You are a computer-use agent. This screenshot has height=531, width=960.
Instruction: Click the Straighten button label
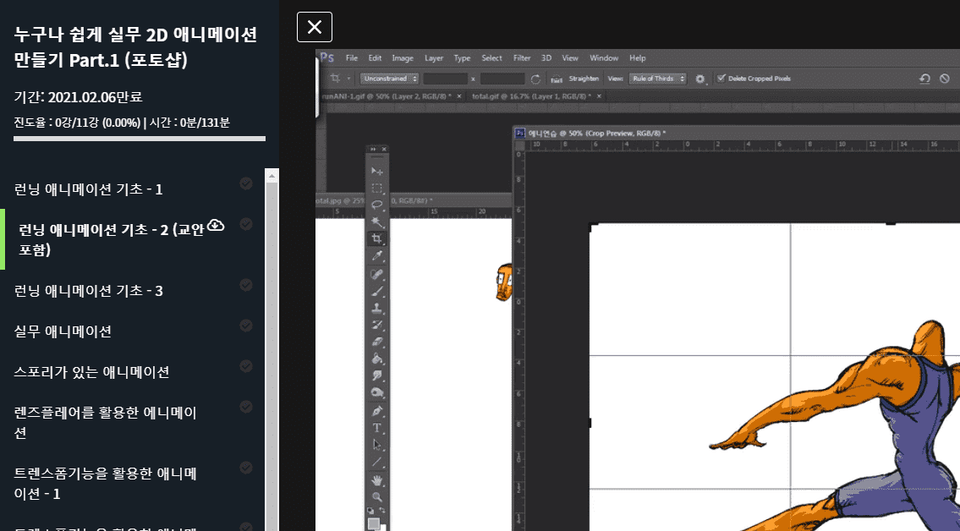[x=583, y=78]
